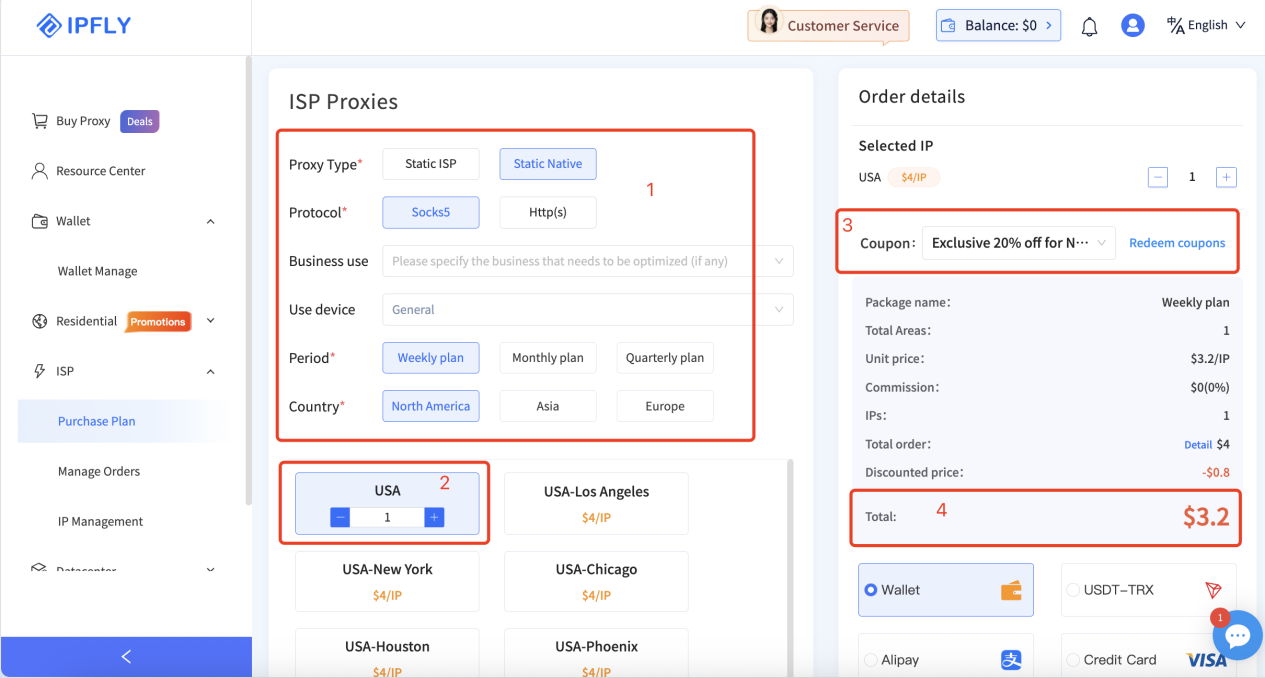Collapse sidebar using the left arrow bar

pos(126,657)
